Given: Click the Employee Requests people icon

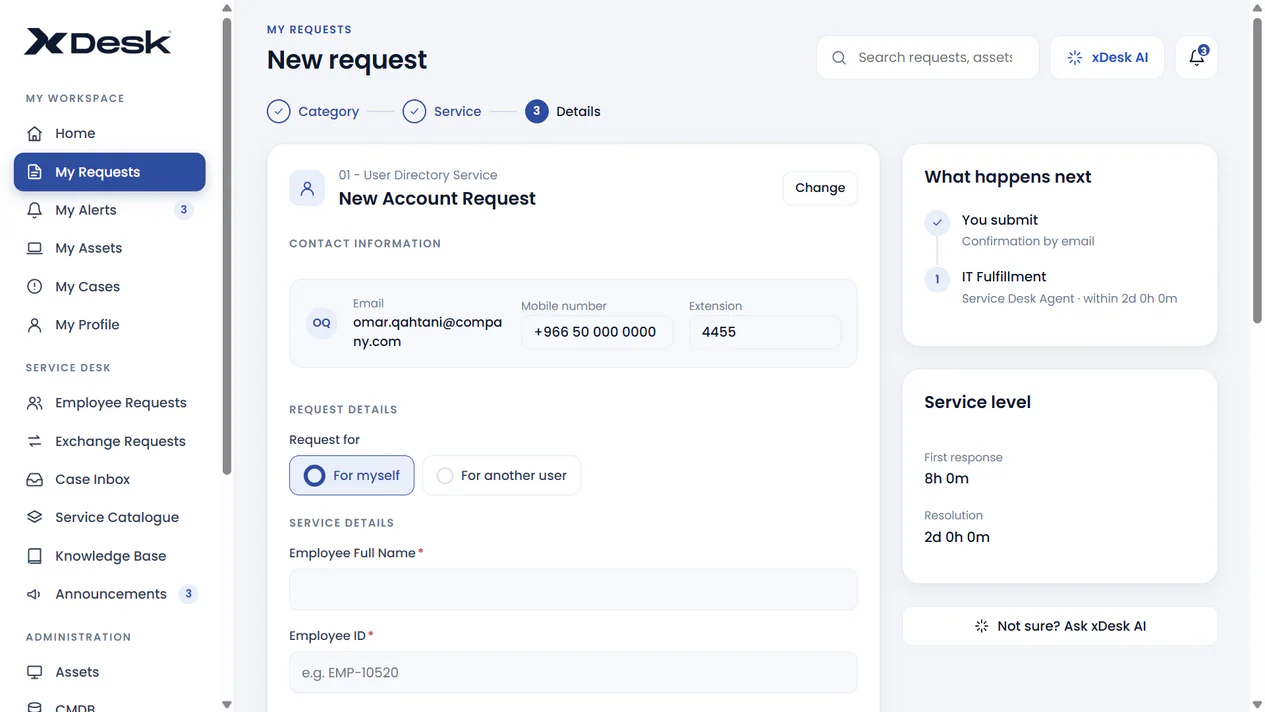Looking at the screenshot, I should 35,403.
